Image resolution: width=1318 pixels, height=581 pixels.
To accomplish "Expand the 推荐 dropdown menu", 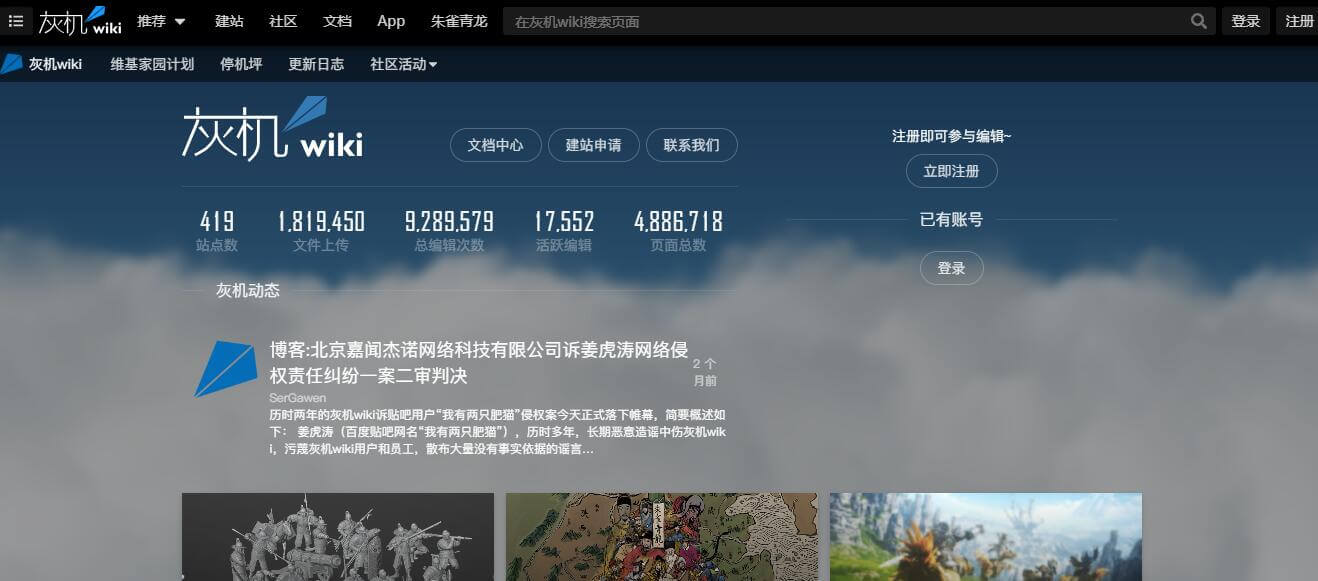I will pyautogui.click(x=159, y=20).
